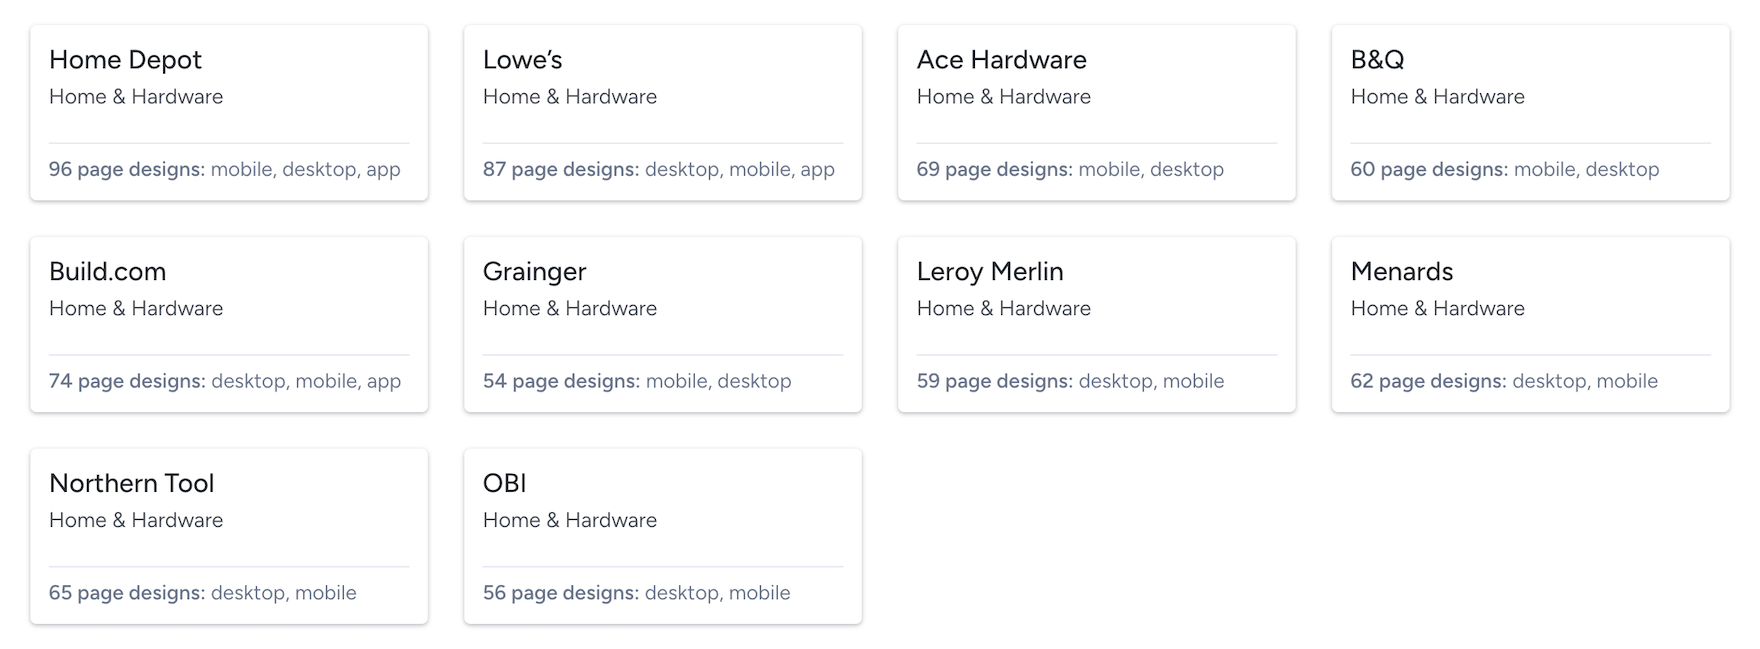Select the Ace Hardware title
The width and height of the screenshot is (1760, 649).
pyautogui.click(x=1001, y=60)
